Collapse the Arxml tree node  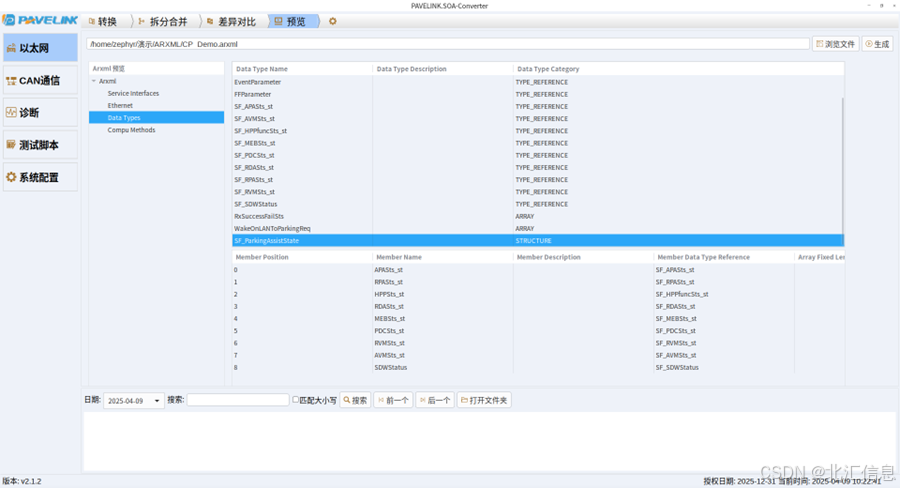(94, 81)
